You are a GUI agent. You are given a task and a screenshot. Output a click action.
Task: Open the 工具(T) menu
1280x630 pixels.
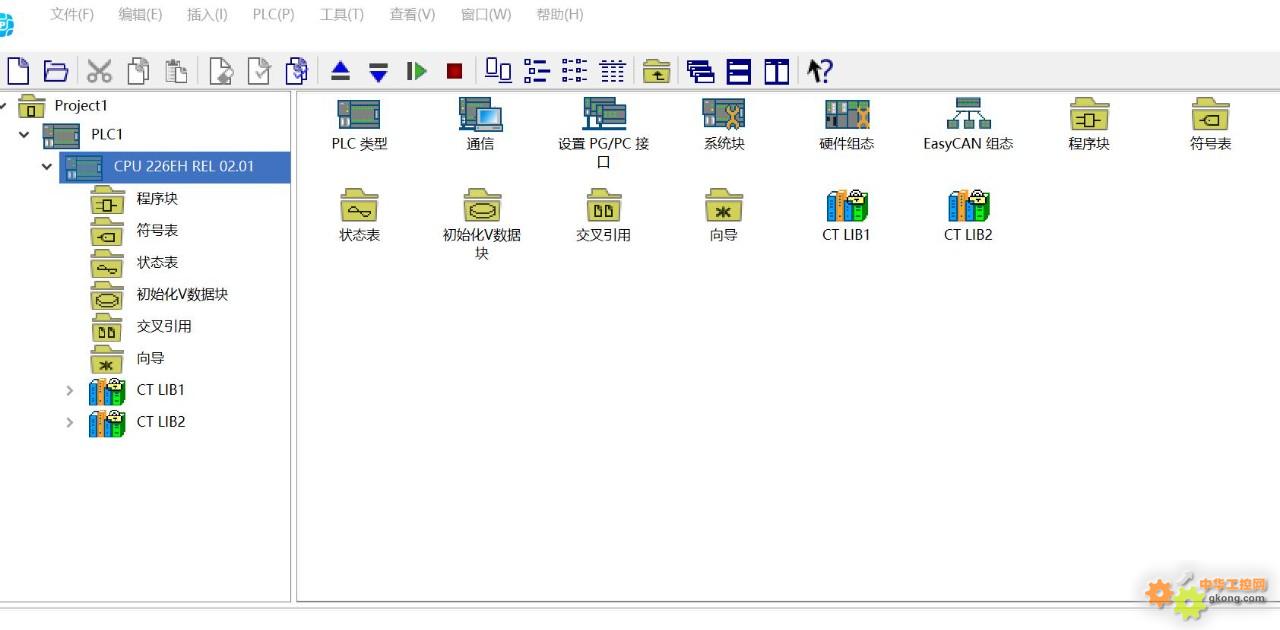tap(342, 14)
